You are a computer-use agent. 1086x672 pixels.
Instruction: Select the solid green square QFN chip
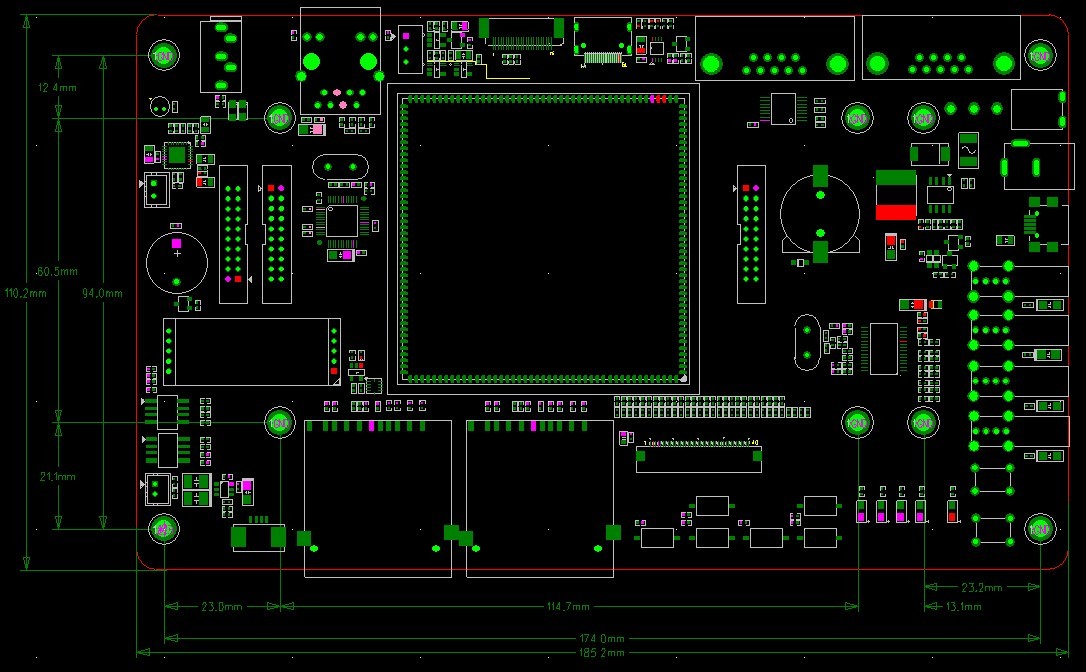[177, 154]
